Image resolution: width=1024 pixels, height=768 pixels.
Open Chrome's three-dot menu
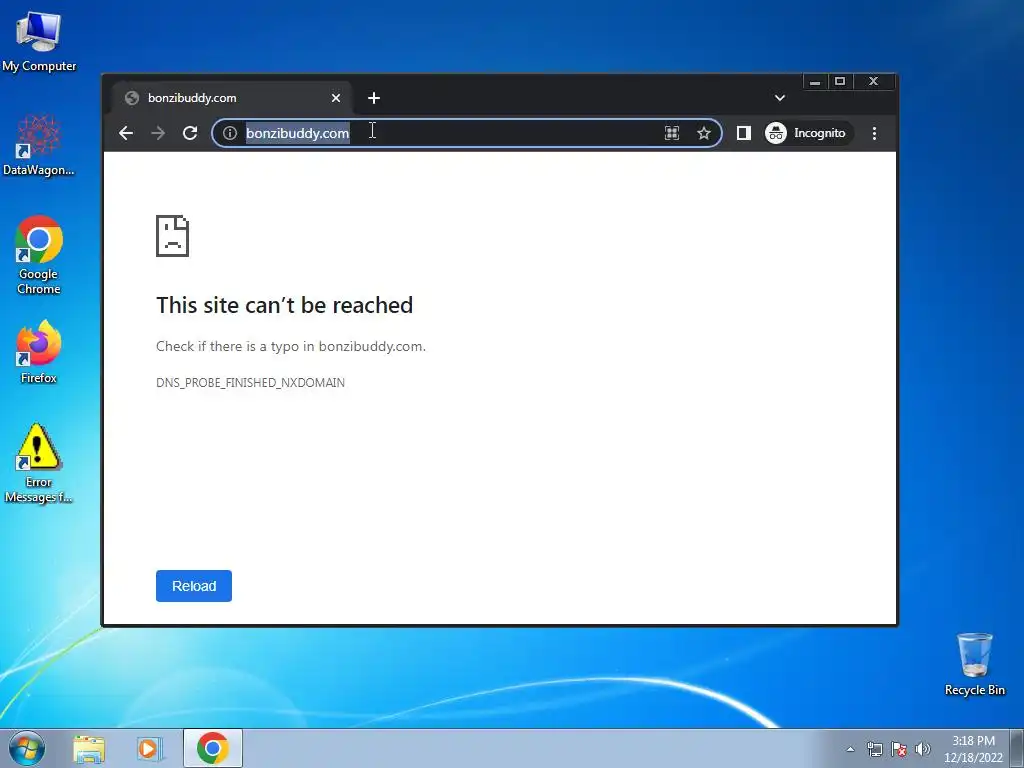pyautogui.click(x=874, y=133)
